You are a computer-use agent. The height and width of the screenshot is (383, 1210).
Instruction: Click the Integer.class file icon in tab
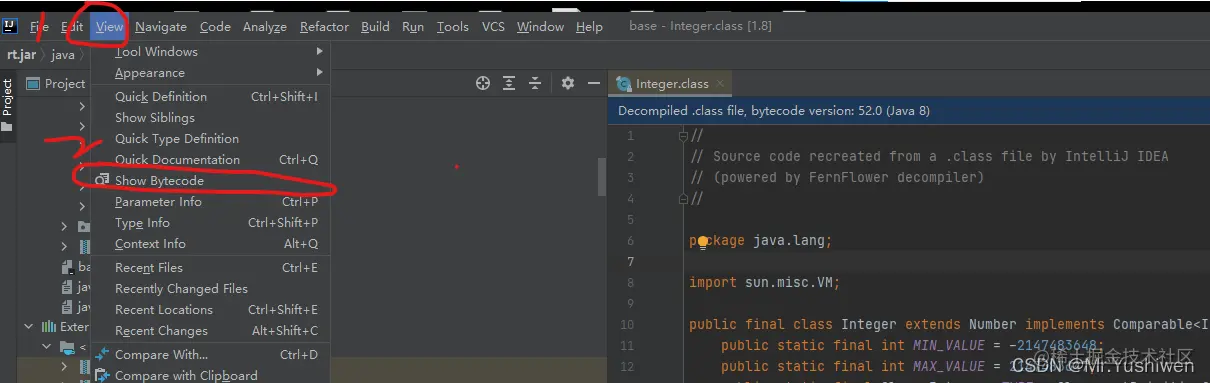coord(624,84)
